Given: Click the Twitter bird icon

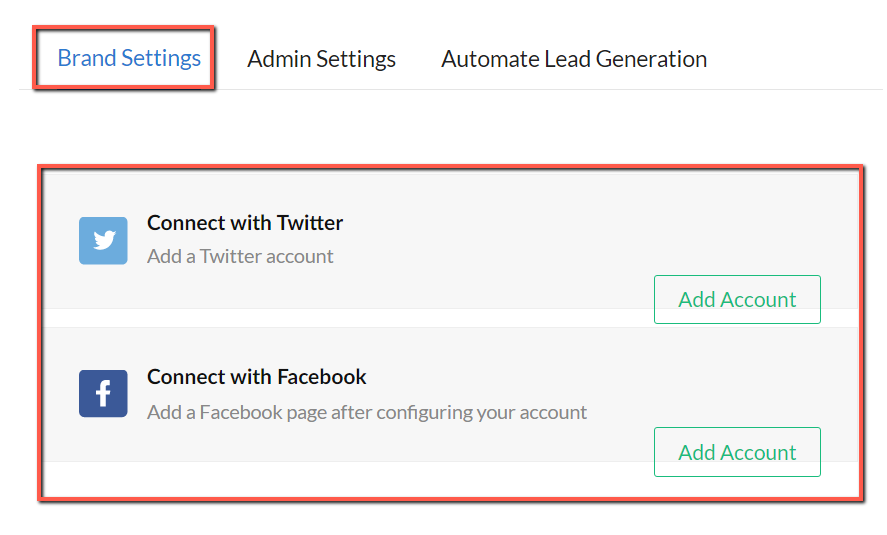Looking at the screenshot, I should point(103,241).
